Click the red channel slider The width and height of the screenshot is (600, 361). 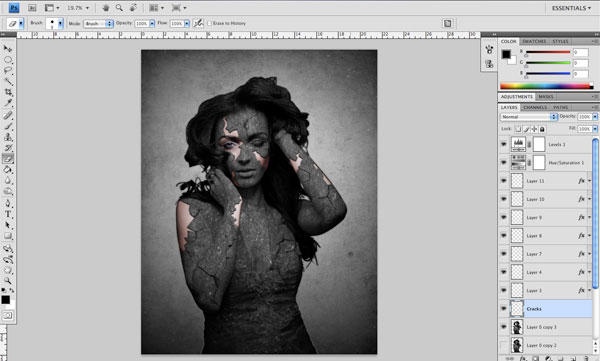pyautogui.click(x=548, y=53)
